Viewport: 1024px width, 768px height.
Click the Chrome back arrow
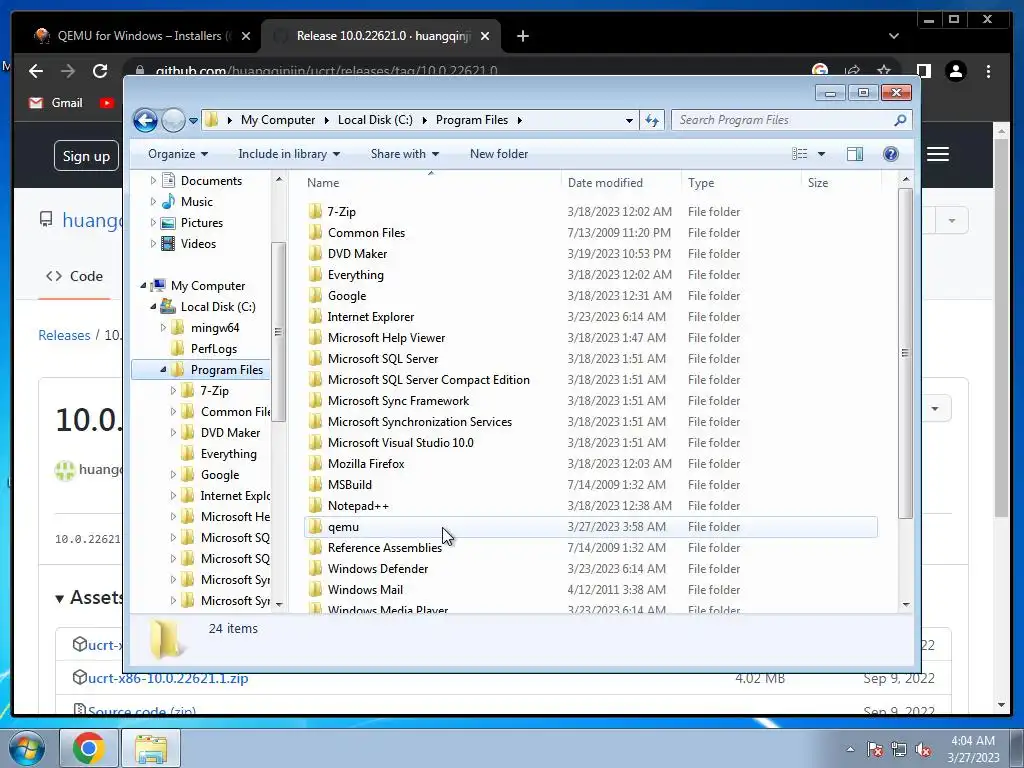pos(36,71)
